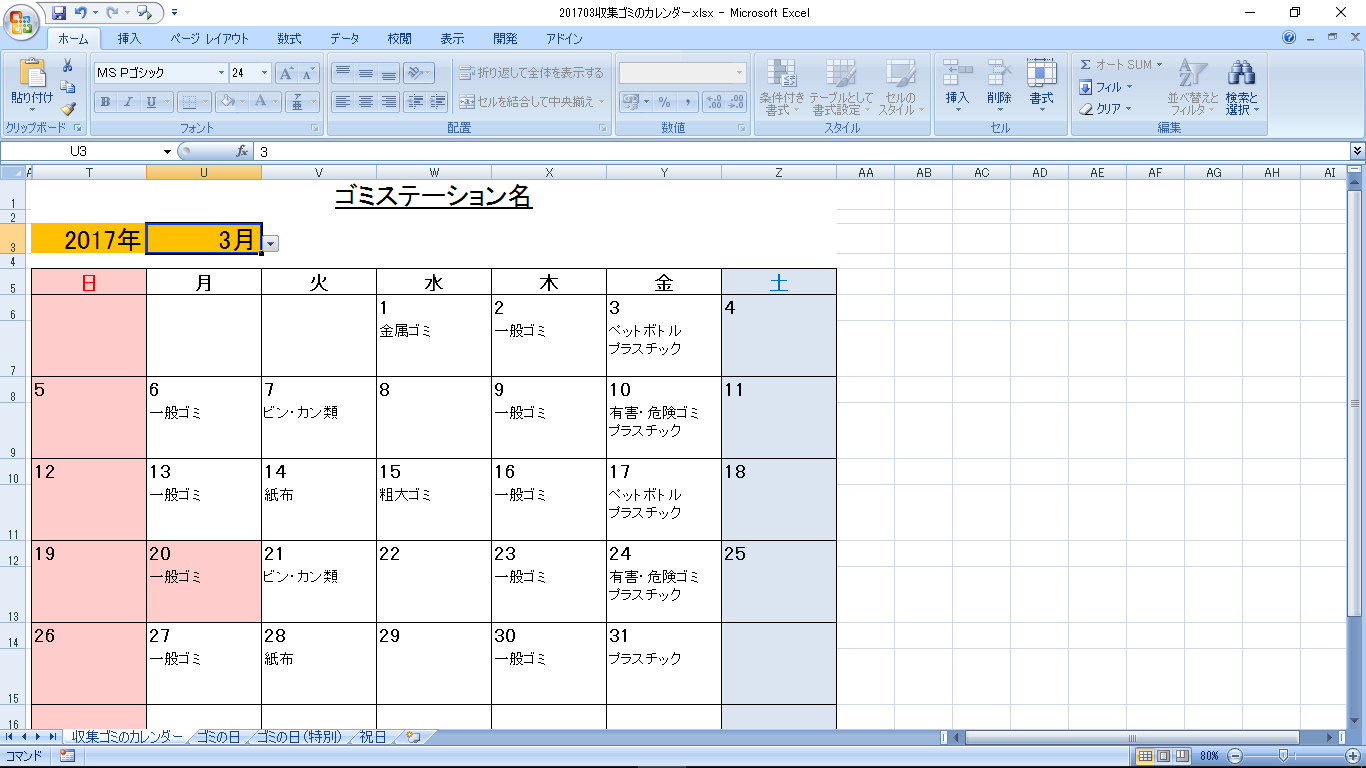Viewport: 1366px width, 768px height.
Task: Decrease decimal places
Action: 736,102
